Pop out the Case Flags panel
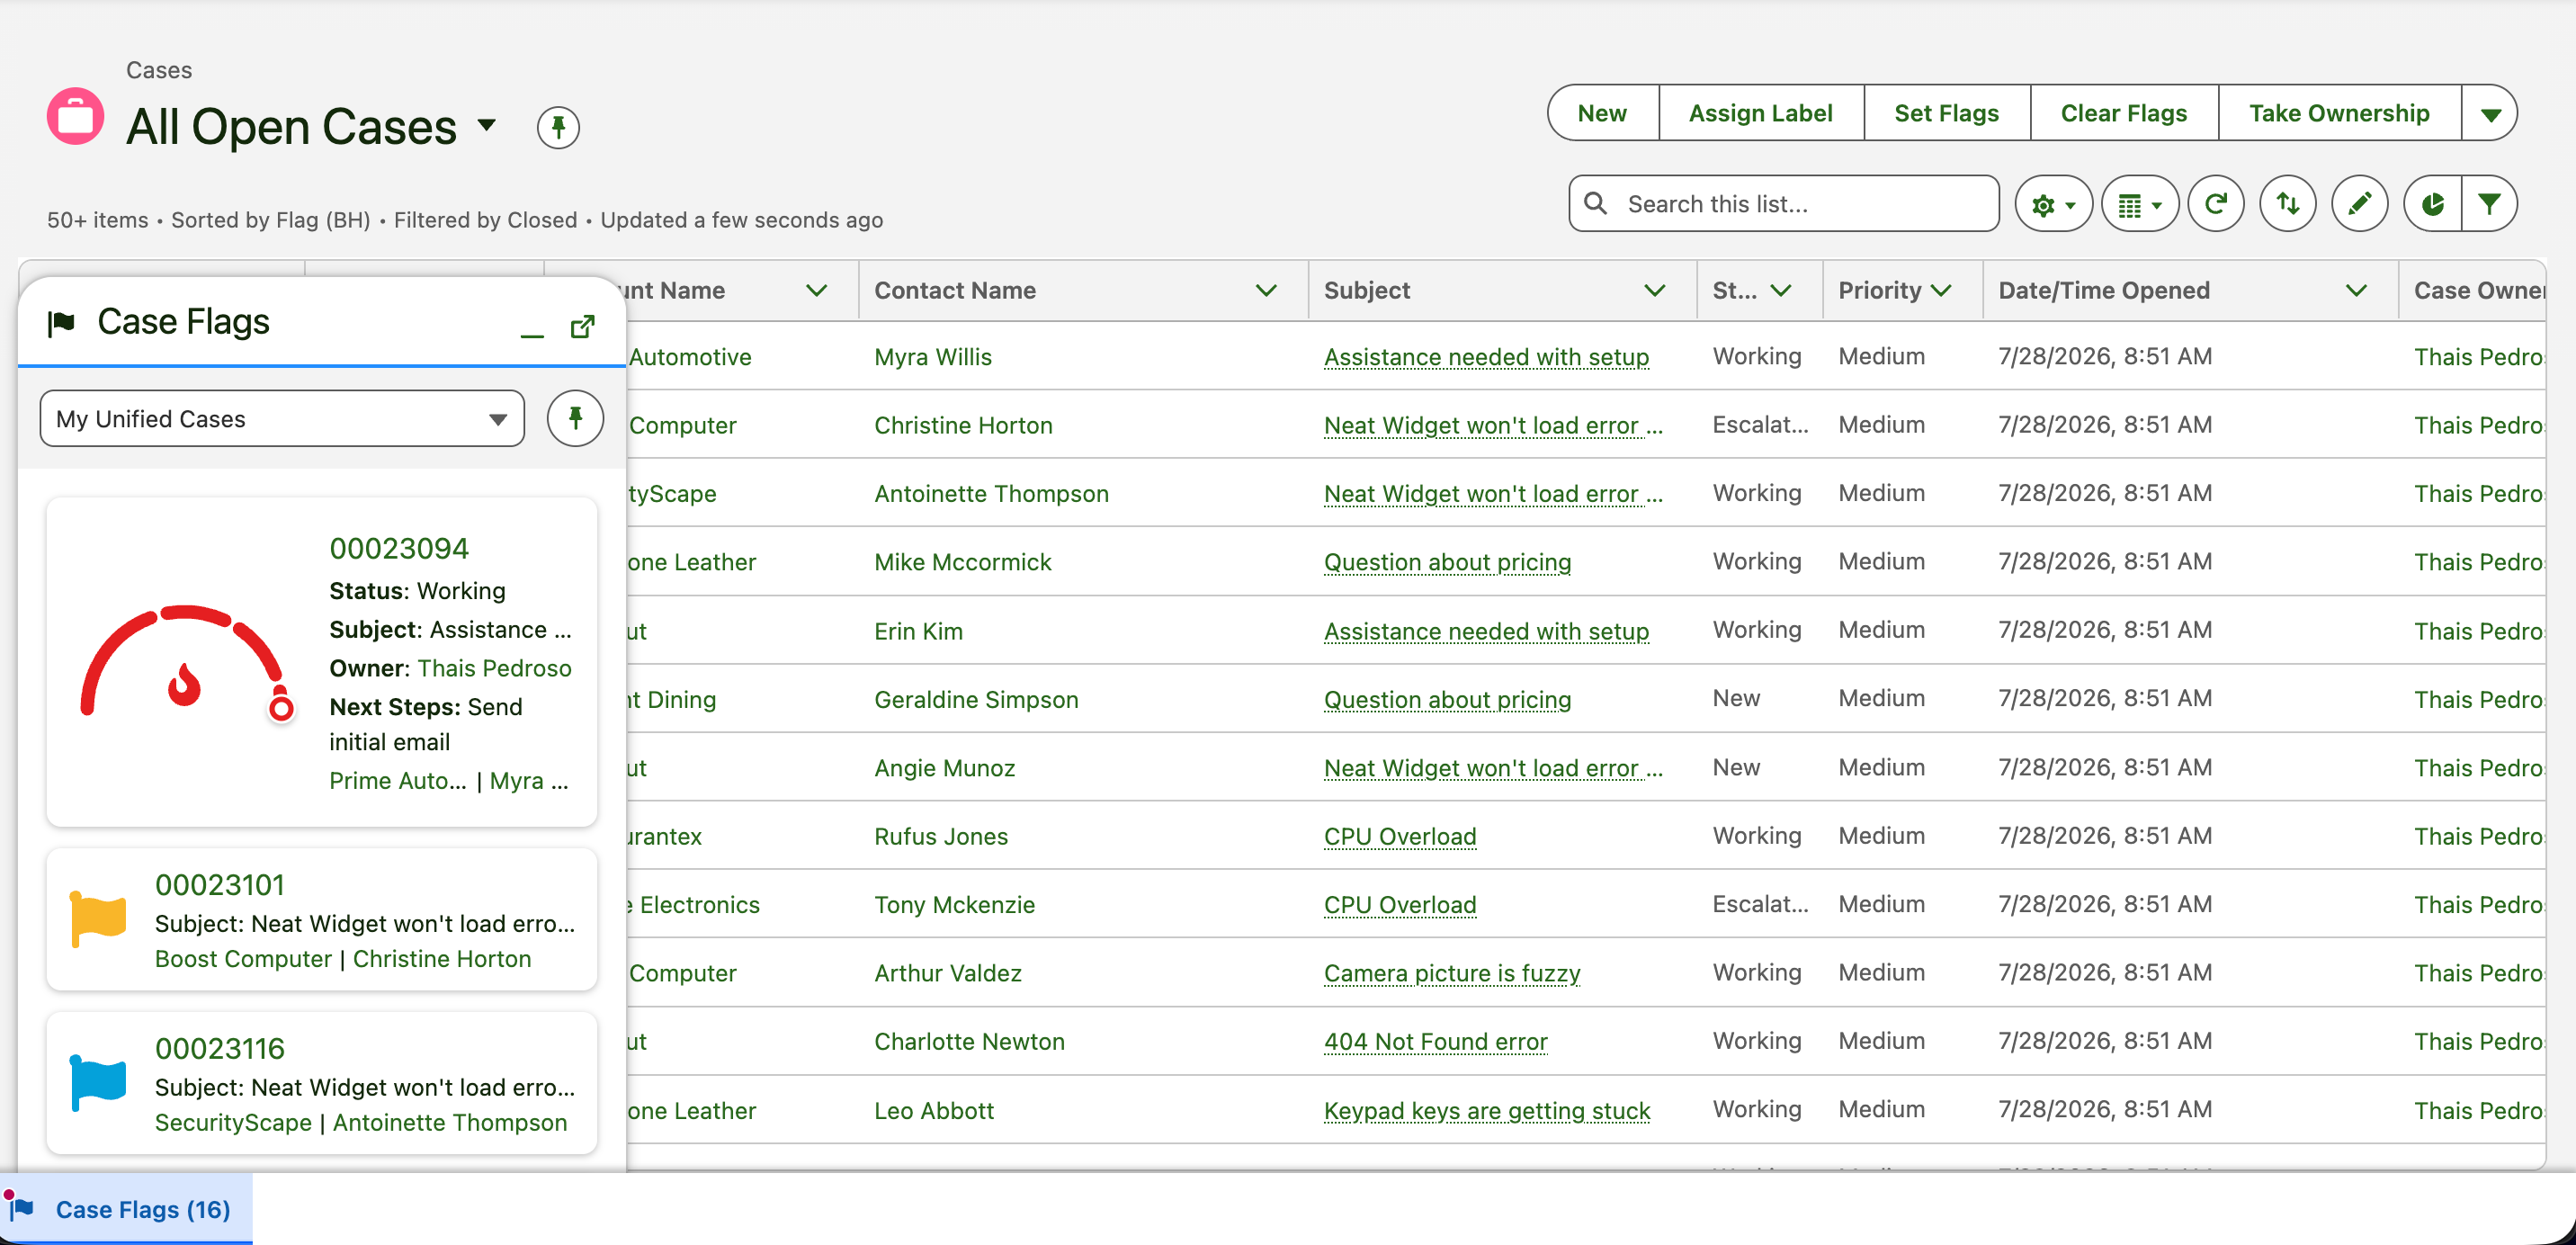 583,327
